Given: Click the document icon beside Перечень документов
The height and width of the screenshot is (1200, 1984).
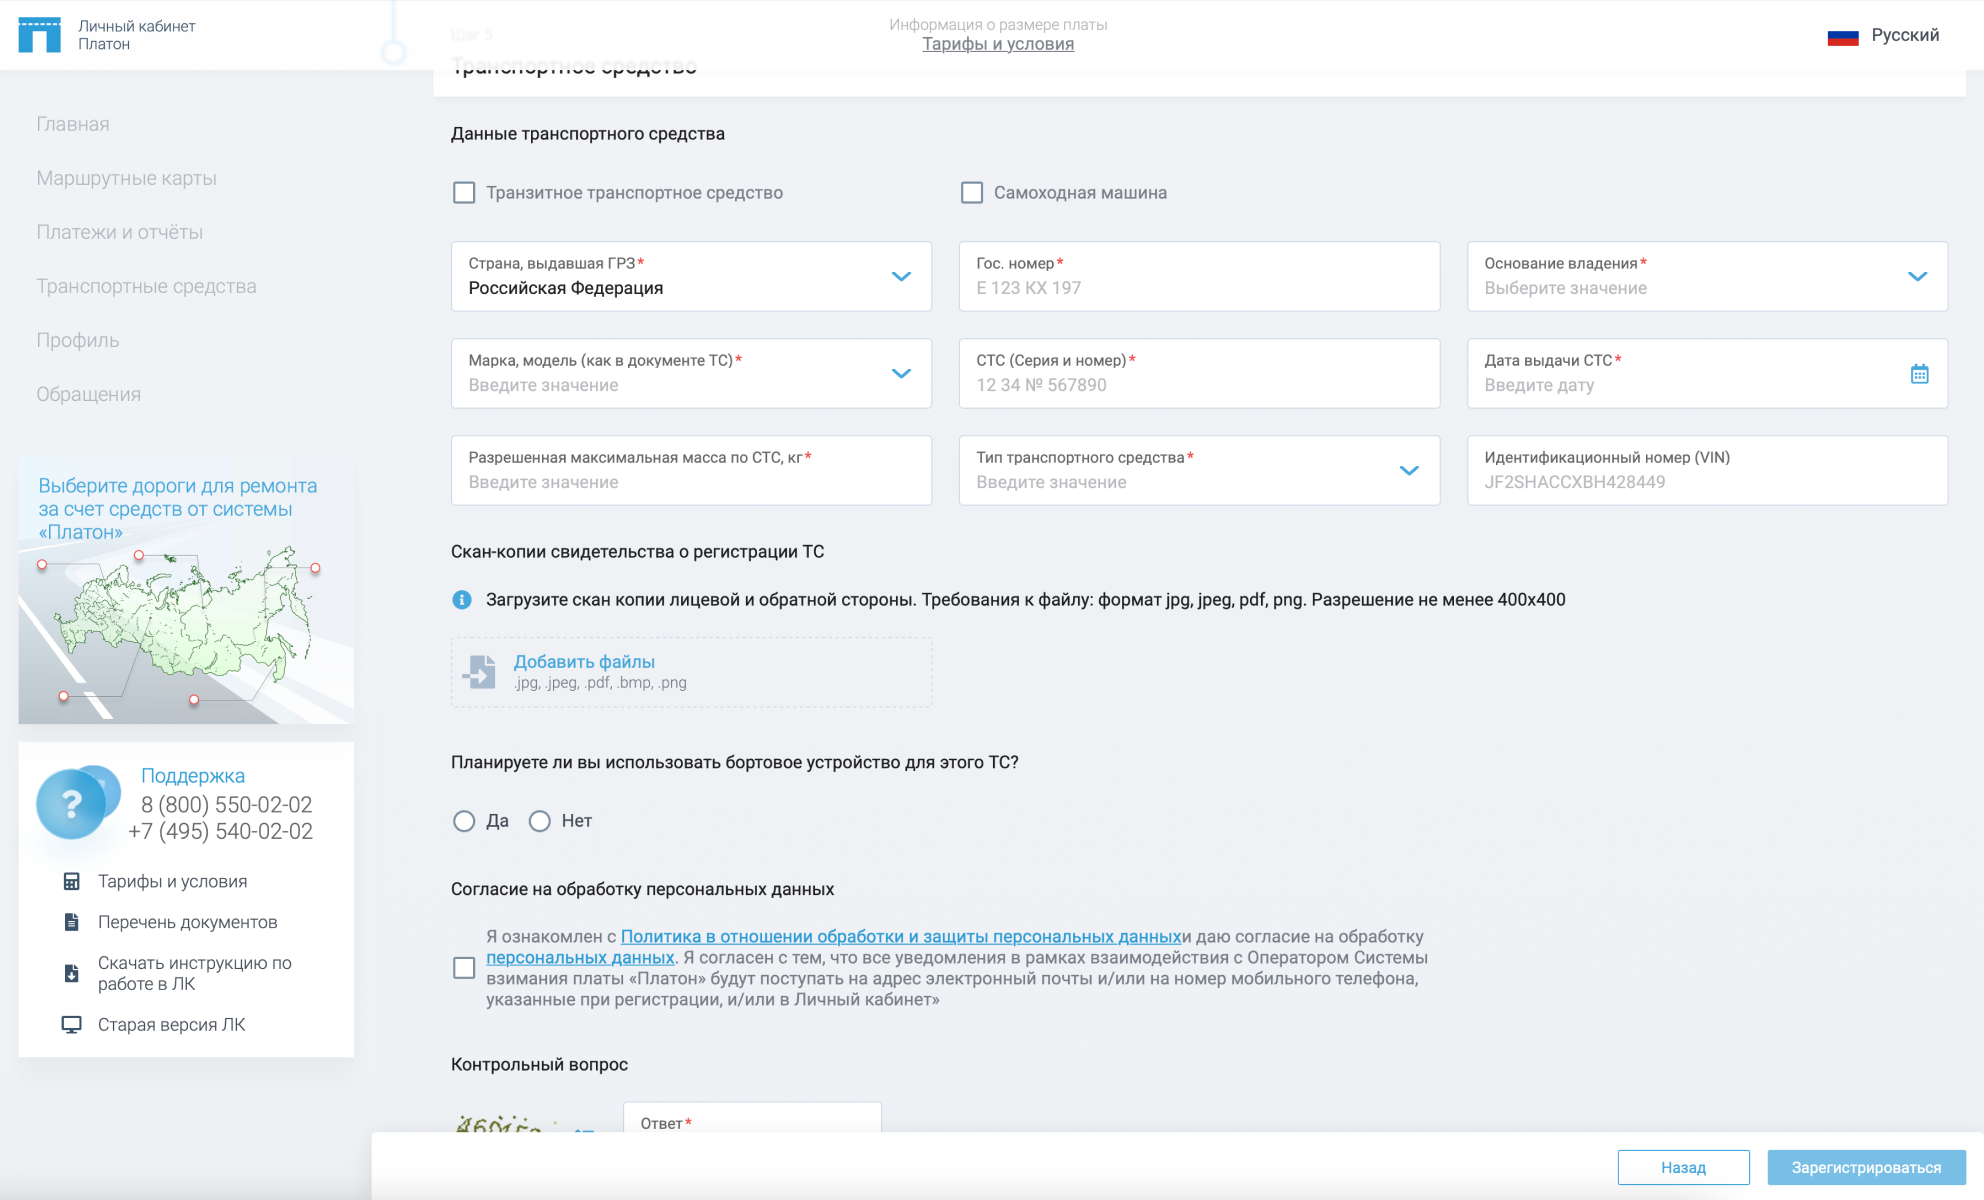Looking at the screenshot, I should pyautogui.click(x=70, y=921).
